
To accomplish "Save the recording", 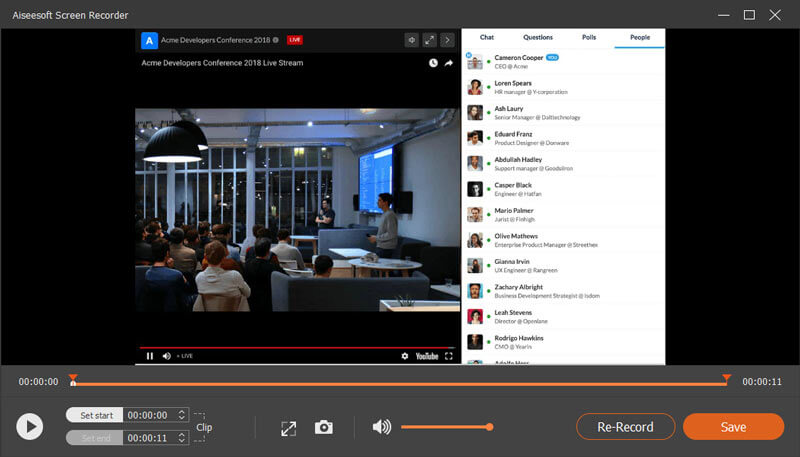I will click(733, 427).
